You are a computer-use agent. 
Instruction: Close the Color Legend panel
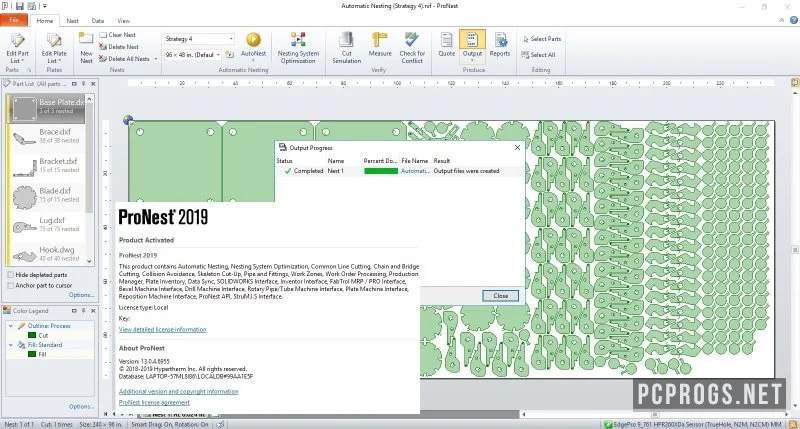point(93,311)
